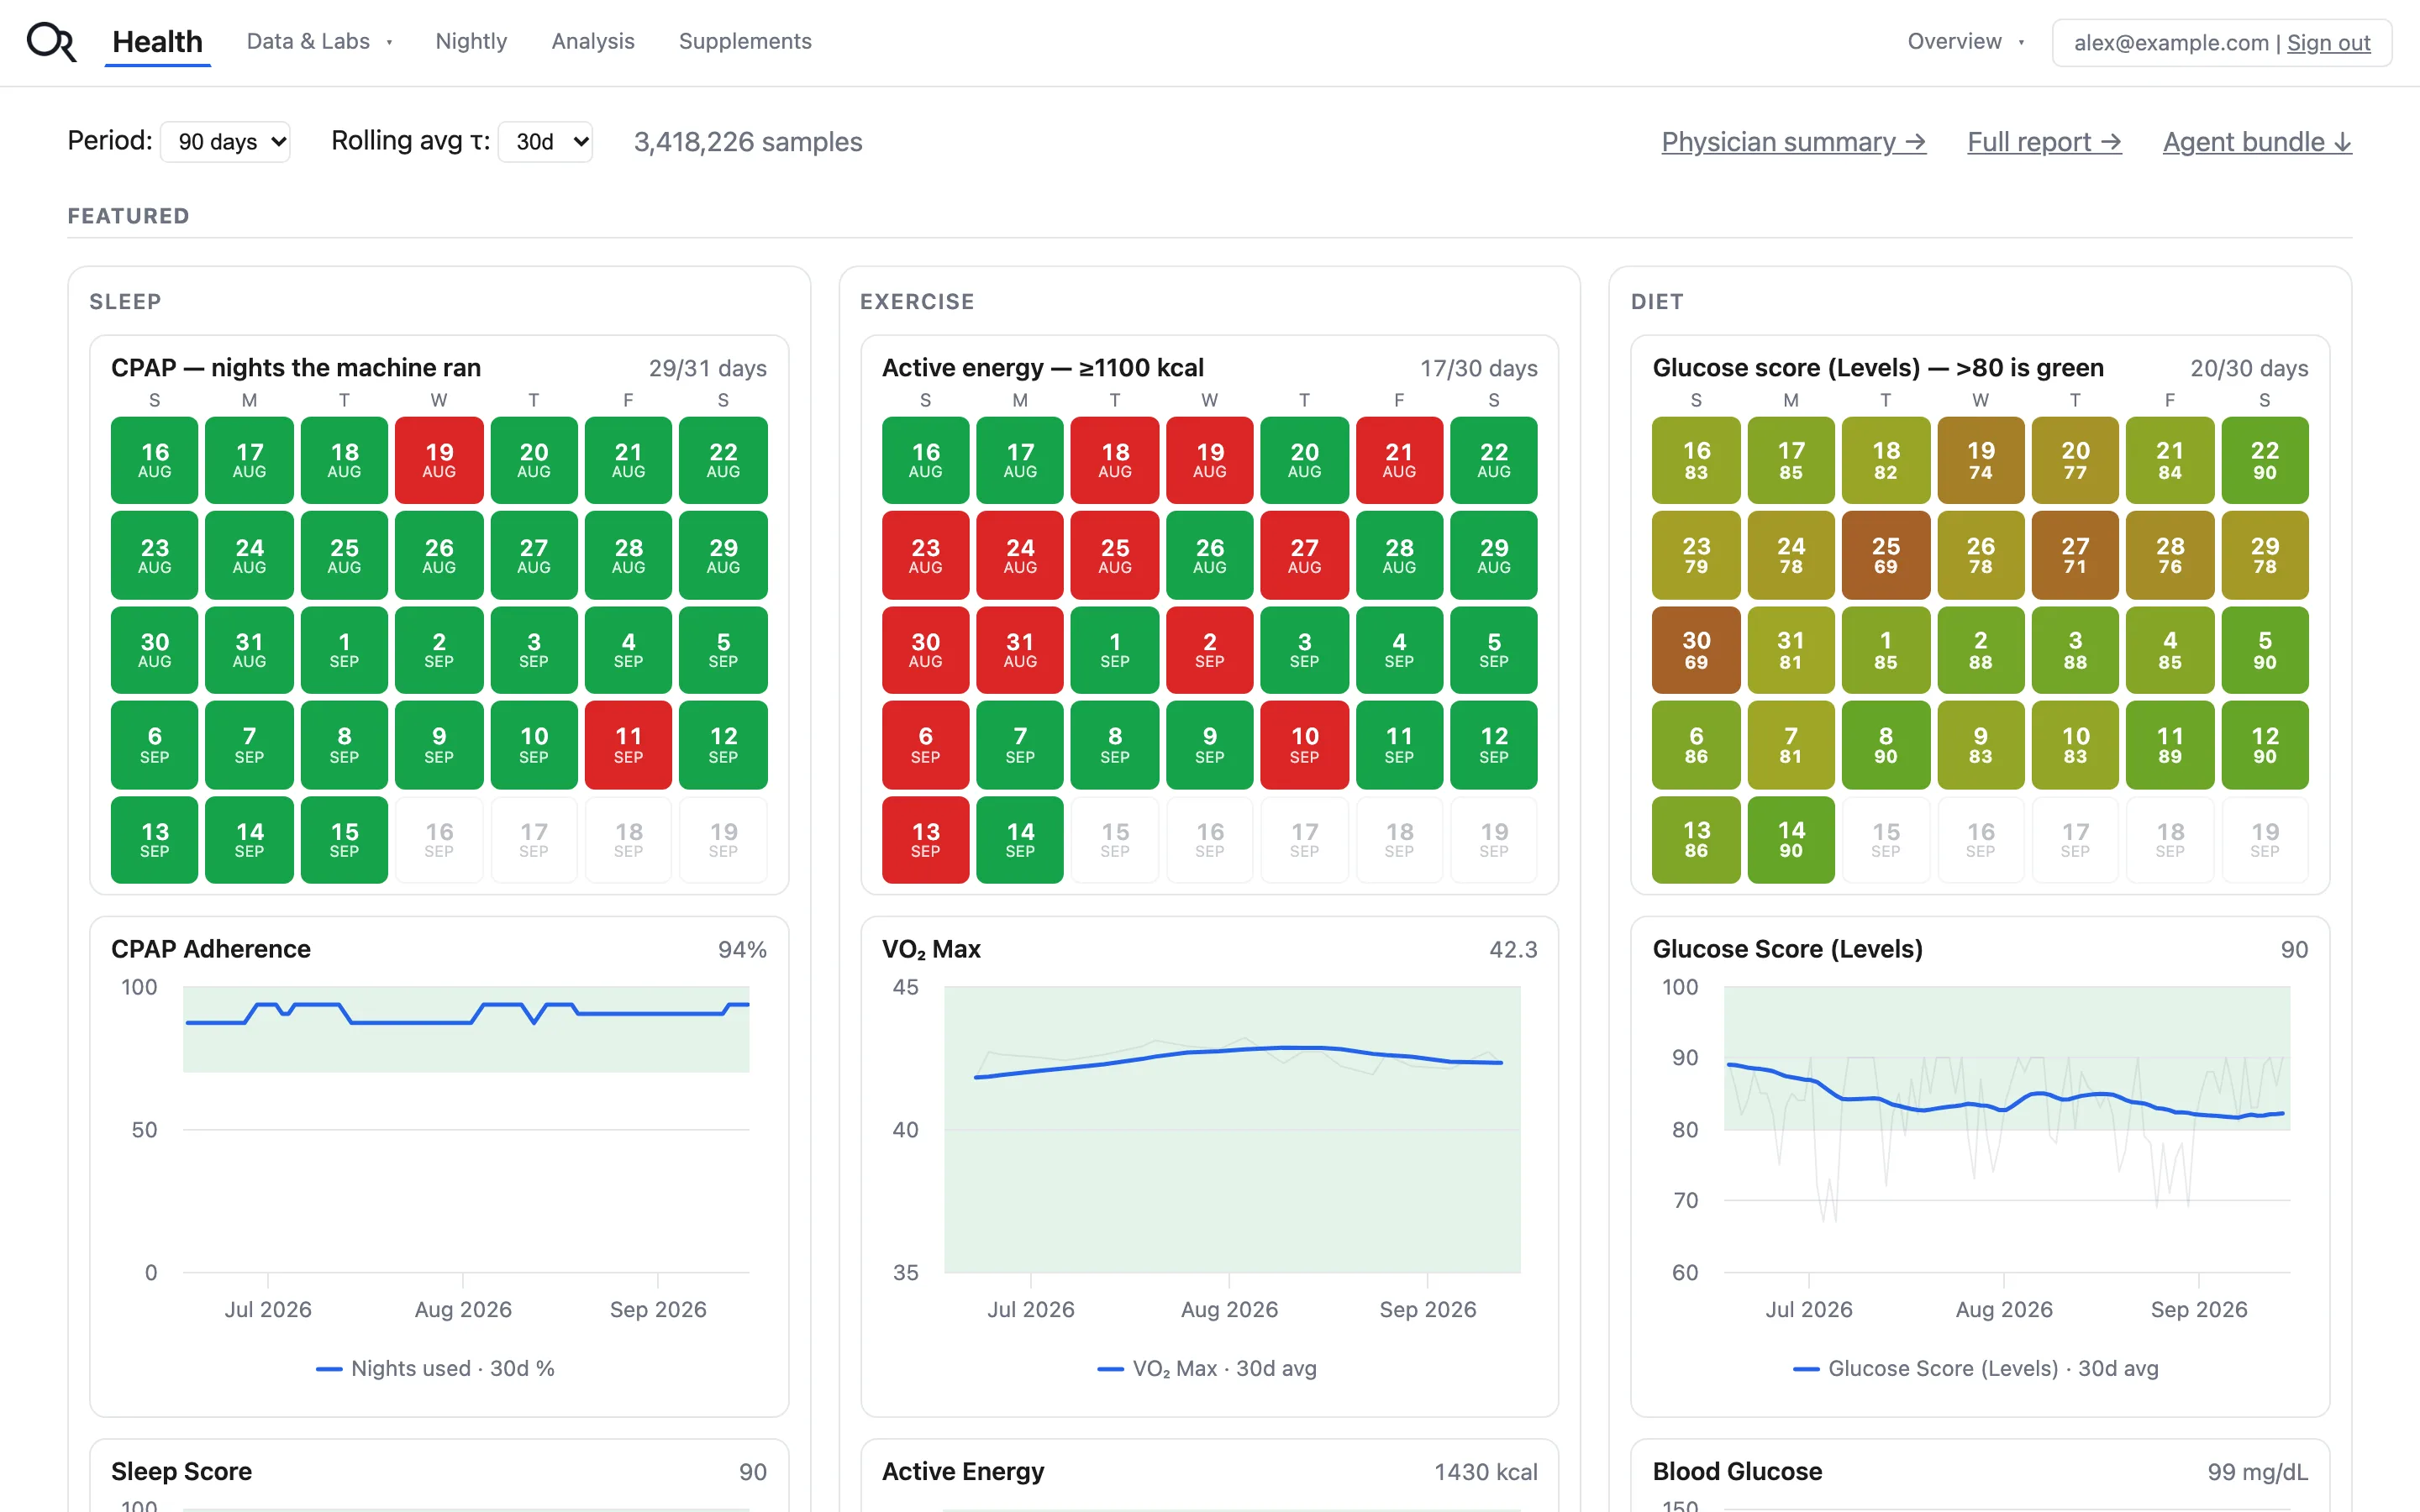Download the Agent bundle
The width and height of the screenshot is (2420, 1512).
click(x=2257, y=142)
